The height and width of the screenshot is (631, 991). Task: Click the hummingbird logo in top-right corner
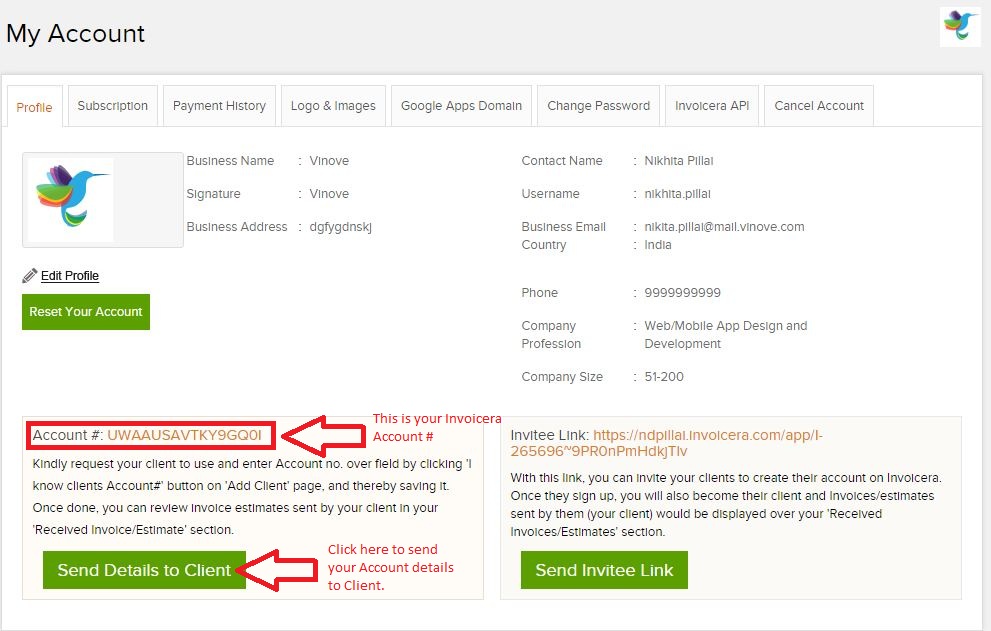click(x=959, y=27)
